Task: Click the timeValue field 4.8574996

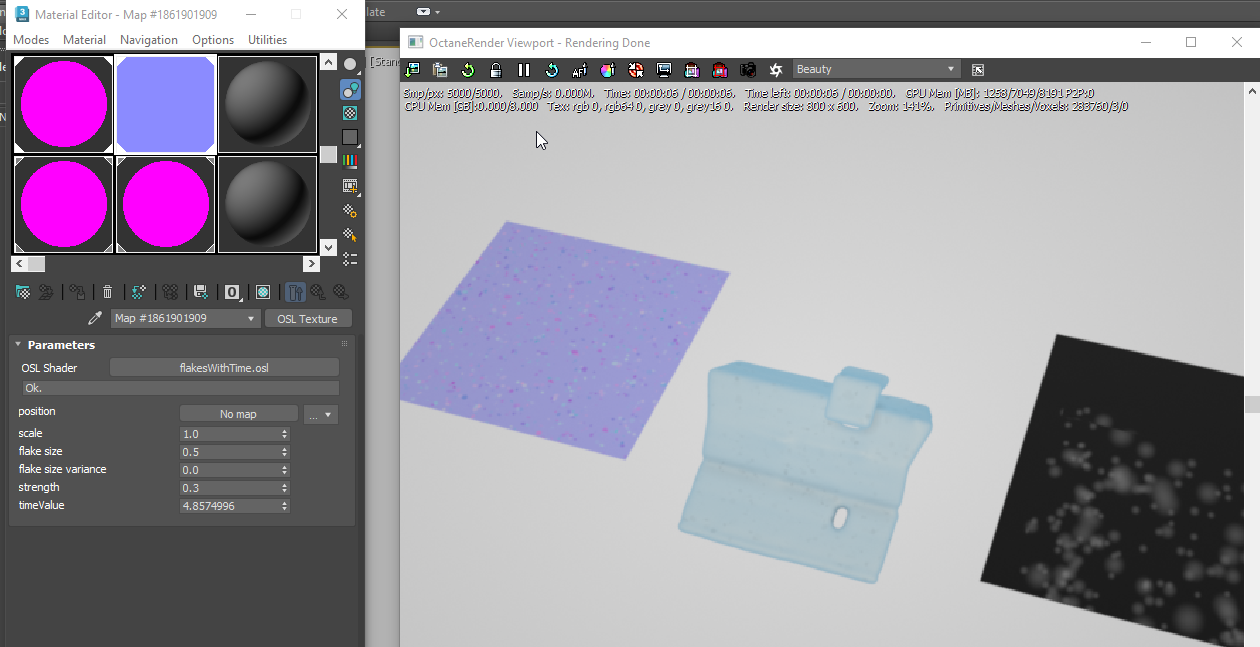Action: 230,506
